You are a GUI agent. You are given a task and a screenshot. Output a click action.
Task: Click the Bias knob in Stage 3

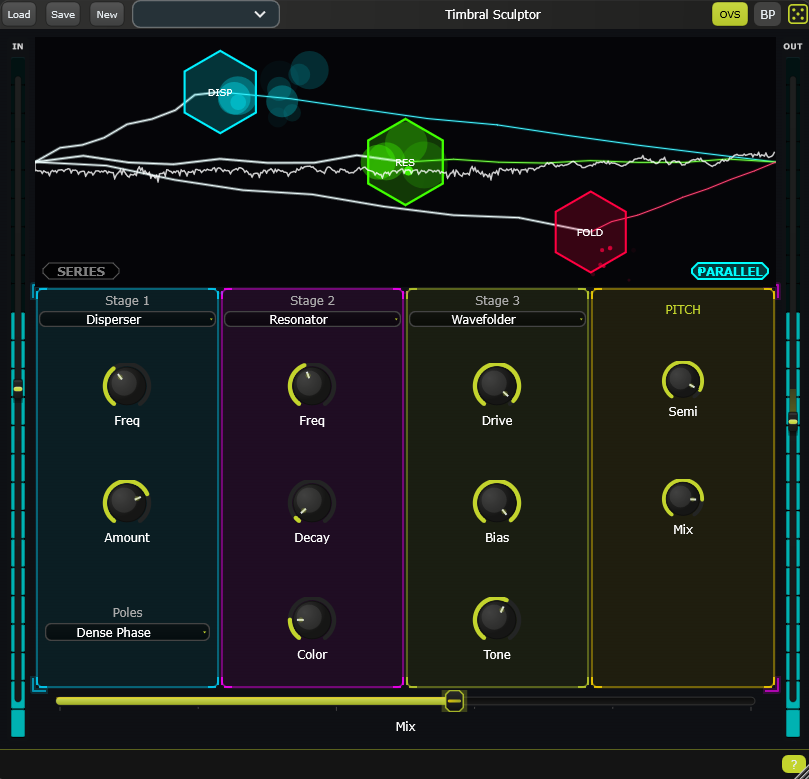pyautogui.click(x=496, y=502)
